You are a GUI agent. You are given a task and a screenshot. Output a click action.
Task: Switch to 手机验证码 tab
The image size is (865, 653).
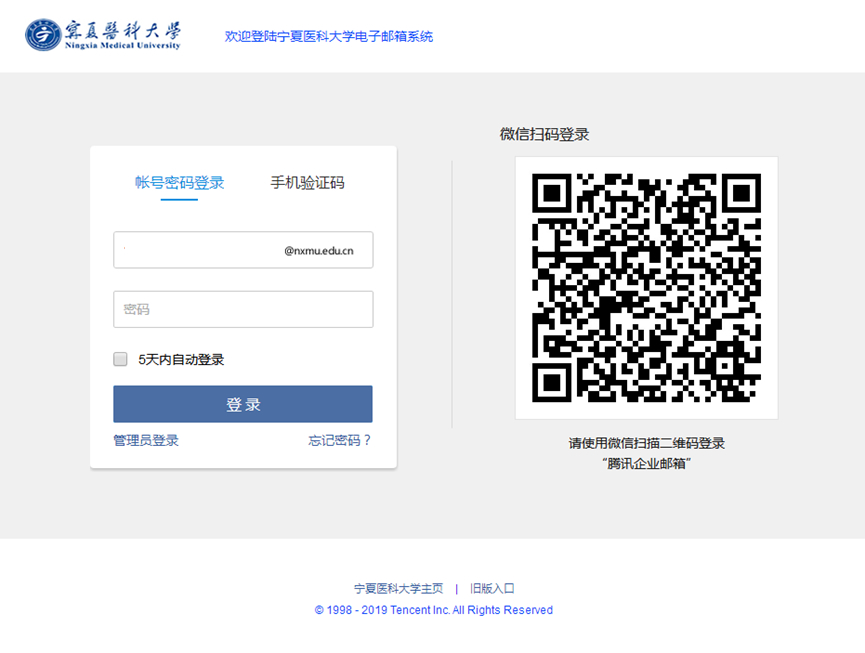click(307, 183)
